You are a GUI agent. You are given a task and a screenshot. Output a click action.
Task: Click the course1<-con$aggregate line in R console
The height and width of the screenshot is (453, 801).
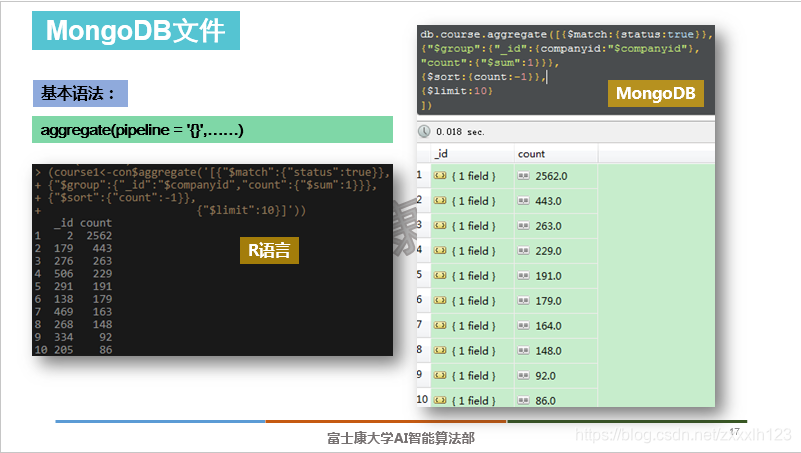[x=213, y=172]
